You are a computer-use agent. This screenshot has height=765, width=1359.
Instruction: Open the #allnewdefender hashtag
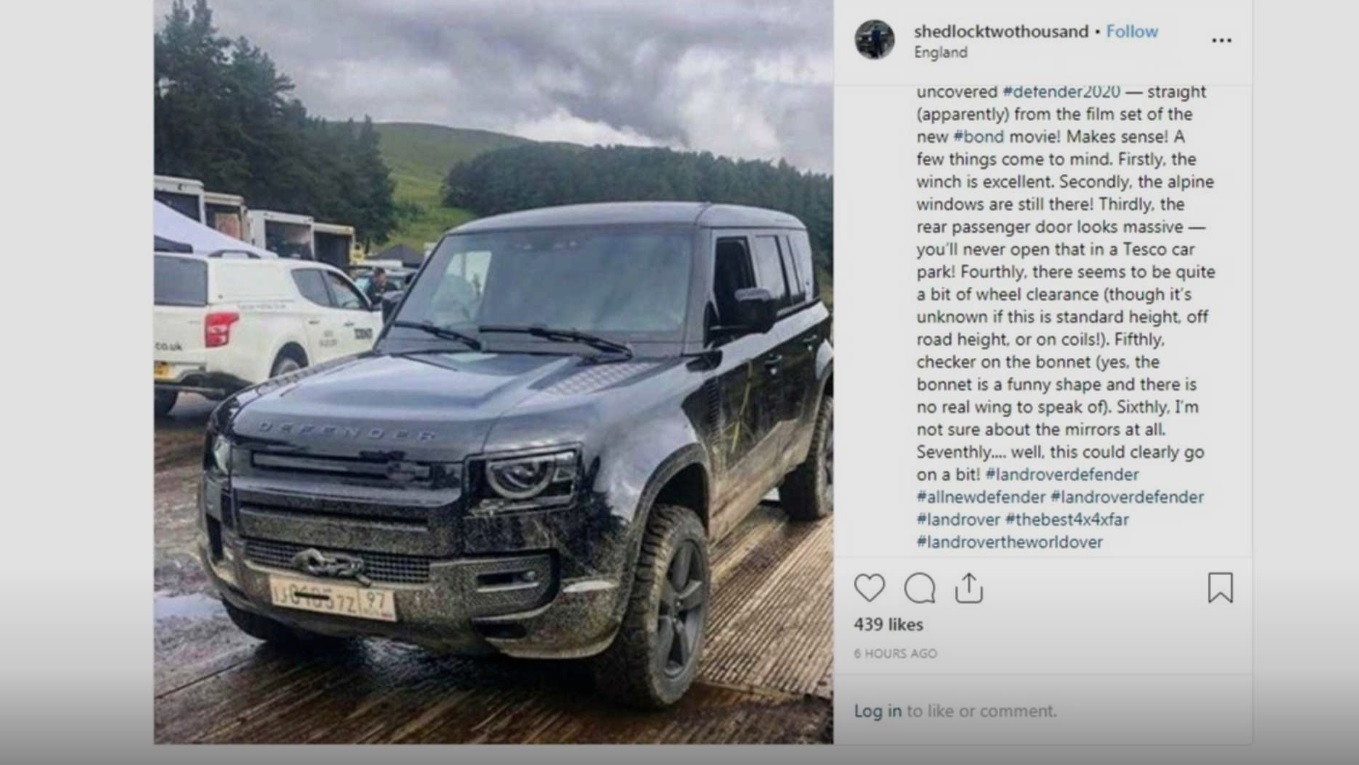(x=981, y=497)
